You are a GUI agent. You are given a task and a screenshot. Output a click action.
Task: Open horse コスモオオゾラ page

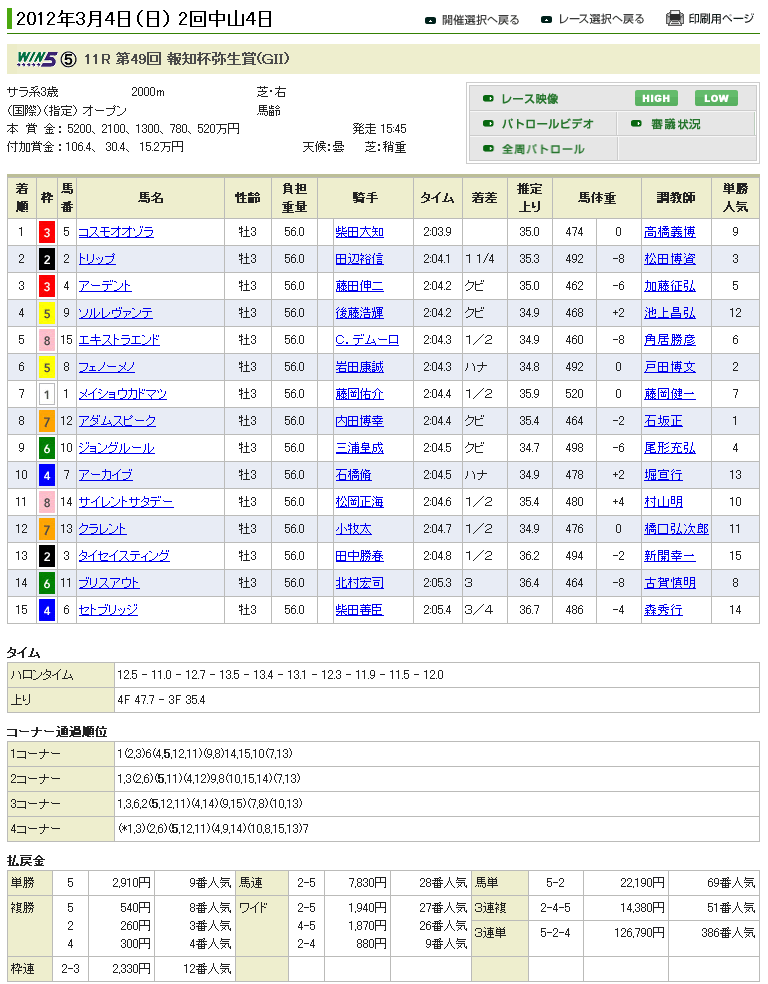pos(116,232)
